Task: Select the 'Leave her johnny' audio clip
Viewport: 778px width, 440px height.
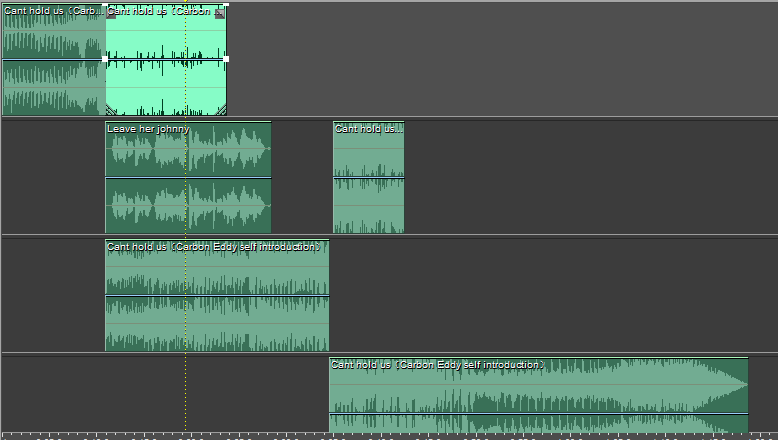Action: pyautogui.click(x=189, y=177)
